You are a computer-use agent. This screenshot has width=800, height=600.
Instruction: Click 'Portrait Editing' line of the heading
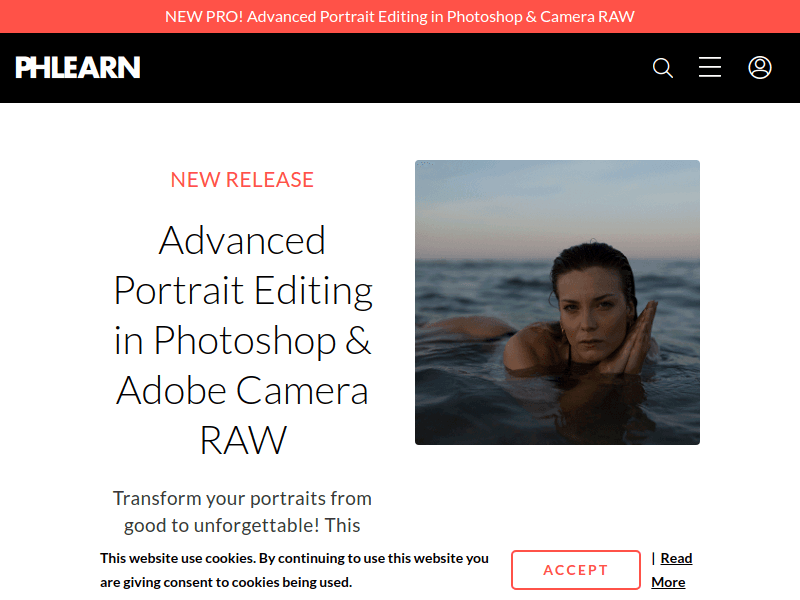click(243, 291)
